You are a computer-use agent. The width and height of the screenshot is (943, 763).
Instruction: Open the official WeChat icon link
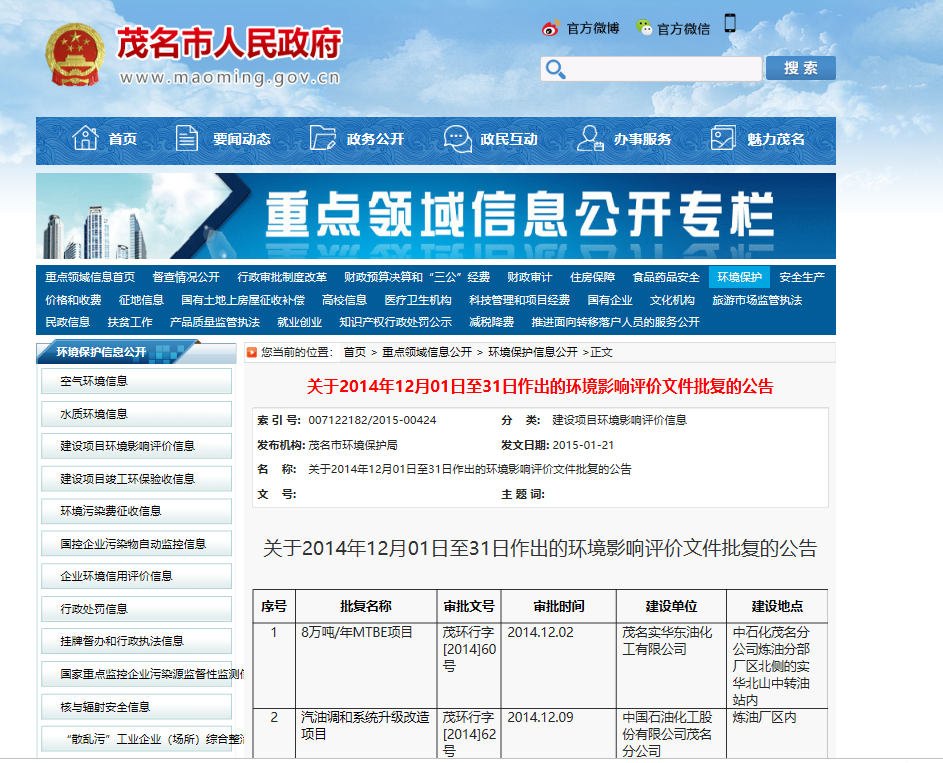644,28
